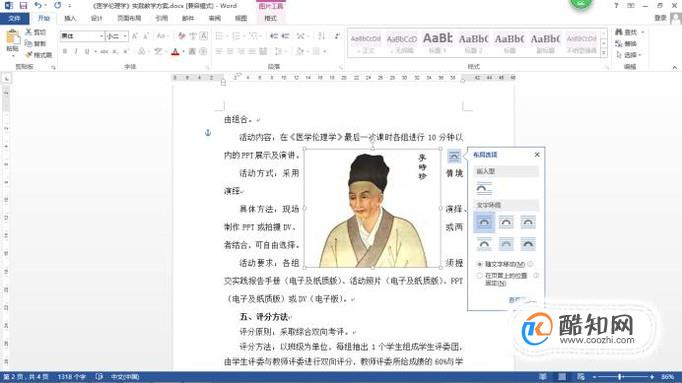This screenshot has width=682, height=383.
Task: Switch to the Page Layout (页面布局) tab
Action: [x=129, y=18]
